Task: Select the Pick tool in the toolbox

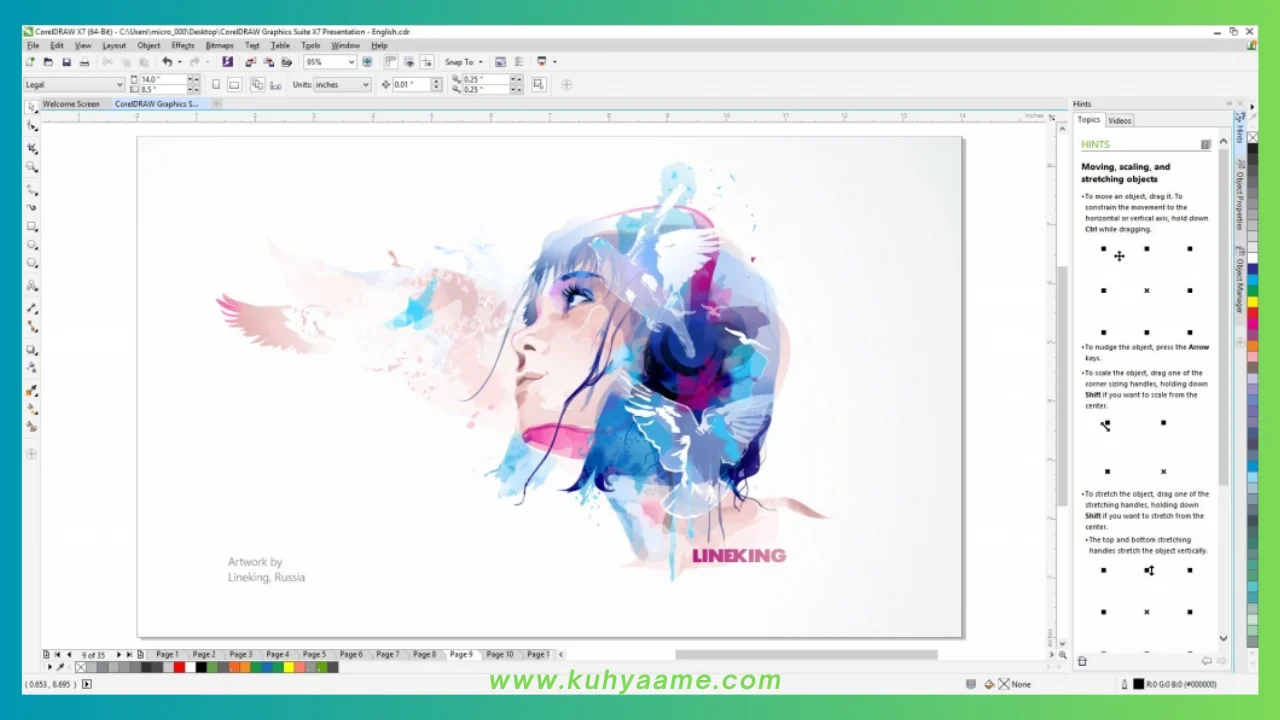Action: pos(32,107)
